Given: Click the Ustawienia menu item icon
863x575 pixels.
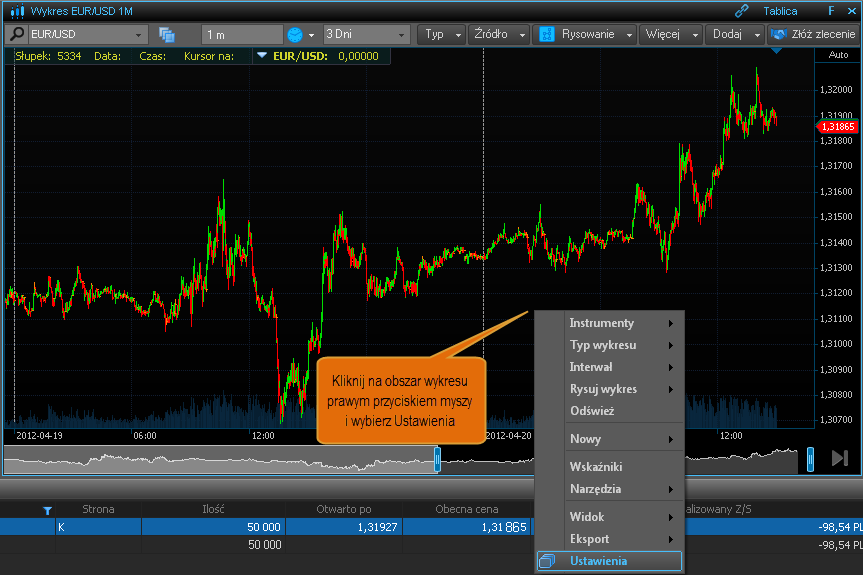Looking at the screenshot, I should (x=547, y=561).
